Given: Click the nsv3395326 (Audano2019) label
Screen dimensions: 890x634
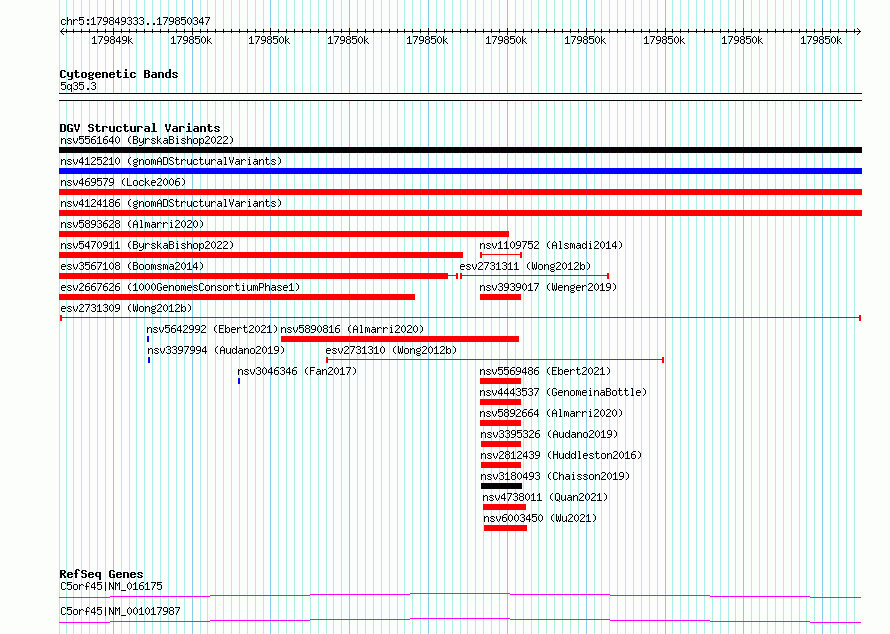Looking at the screenshot, I should click(549, 434).
